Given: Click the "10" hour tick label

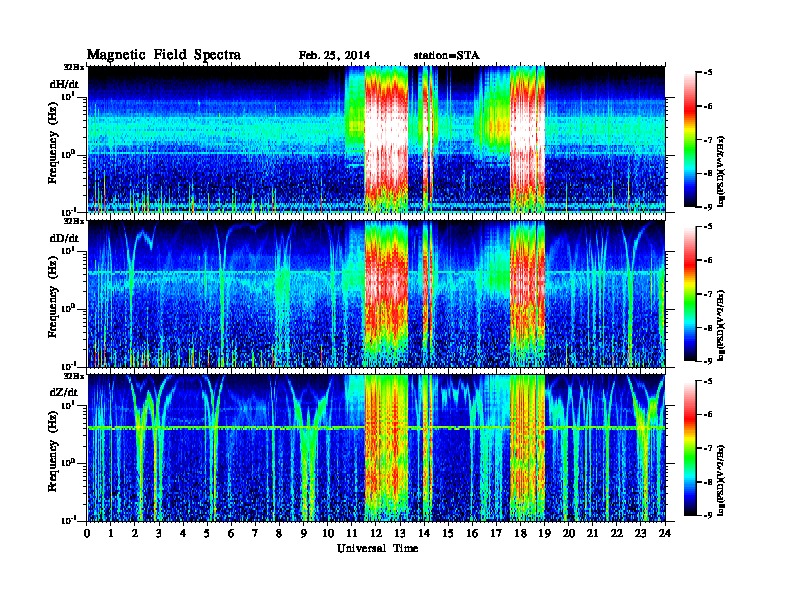Looking at the screenshot, I should click(x=328, y=533).
